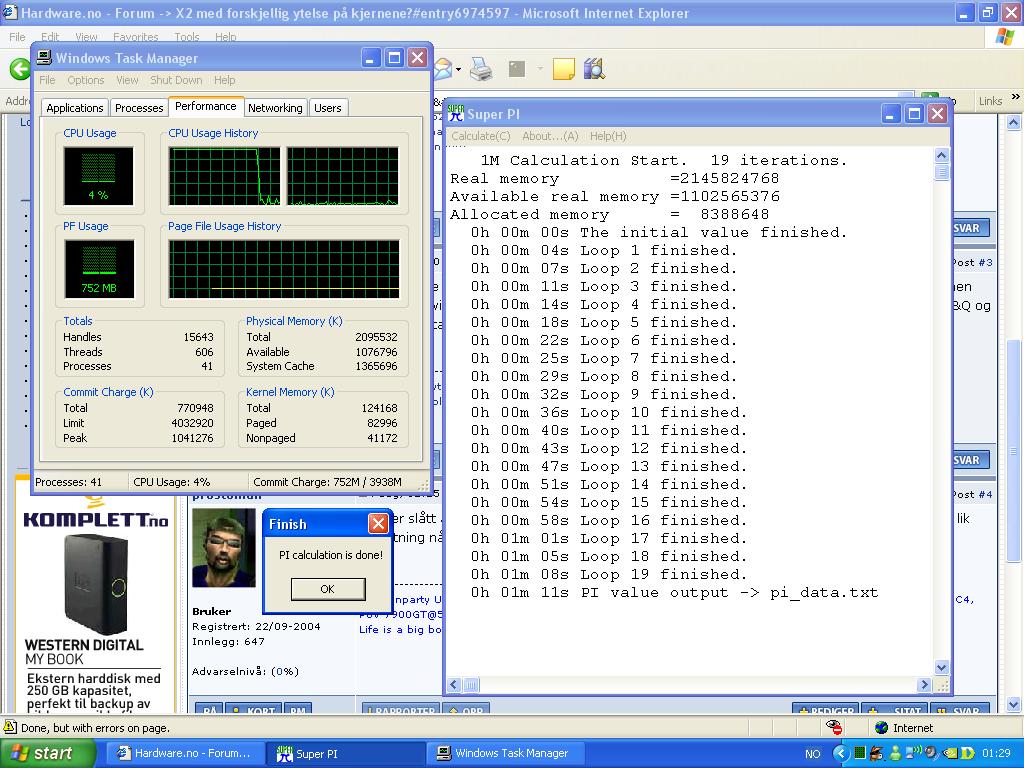
Task: Click IE page scrollbar up arrow
Action: click(1014, 122)
